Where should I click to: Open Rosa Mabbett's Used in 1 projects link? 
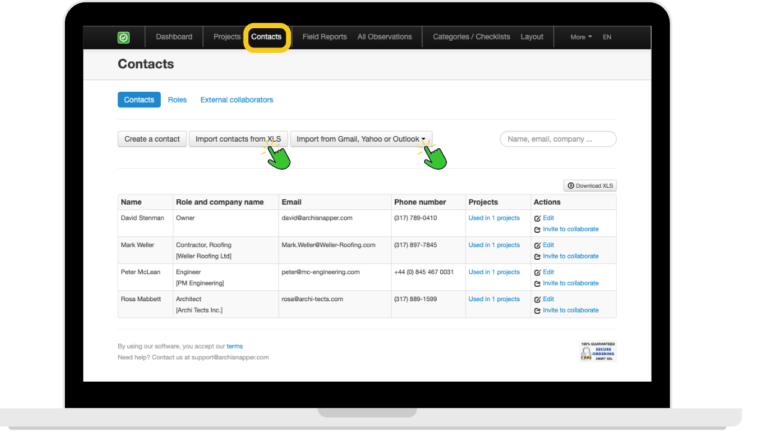[494, 299]
